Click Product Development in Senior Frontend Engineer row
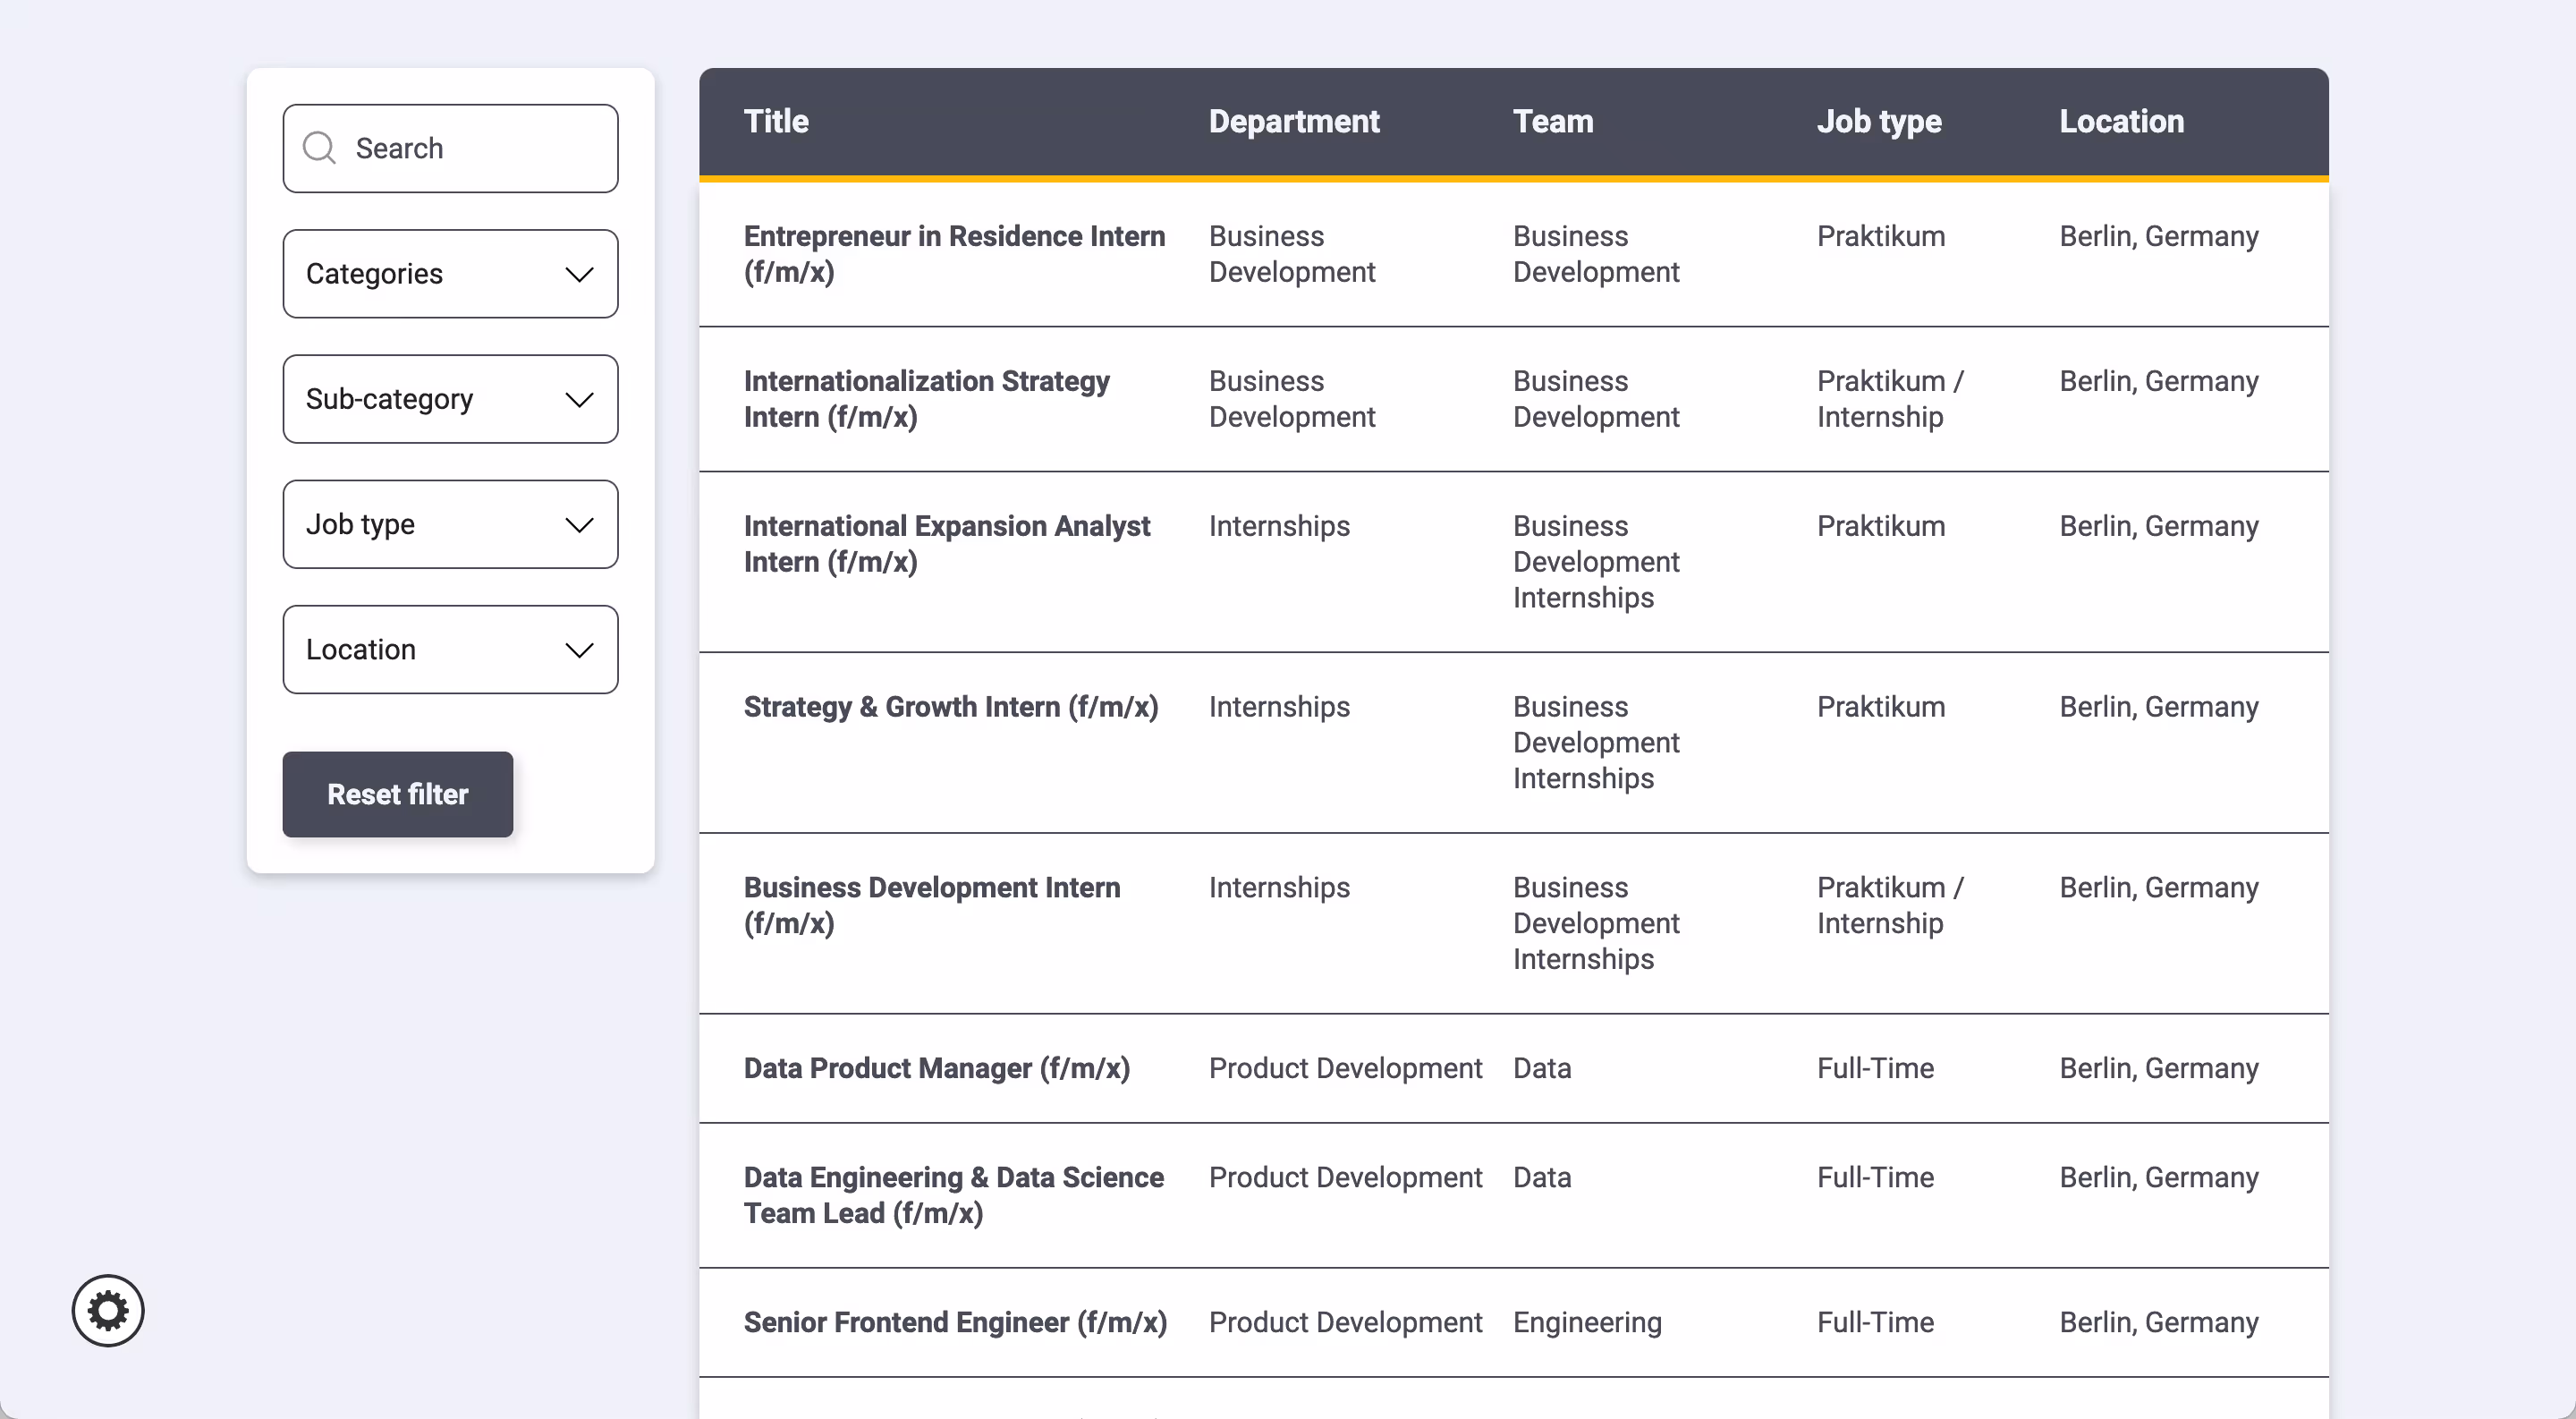The image size is (2576, 1419). pyautogui.click(x=1345, y=1322)
